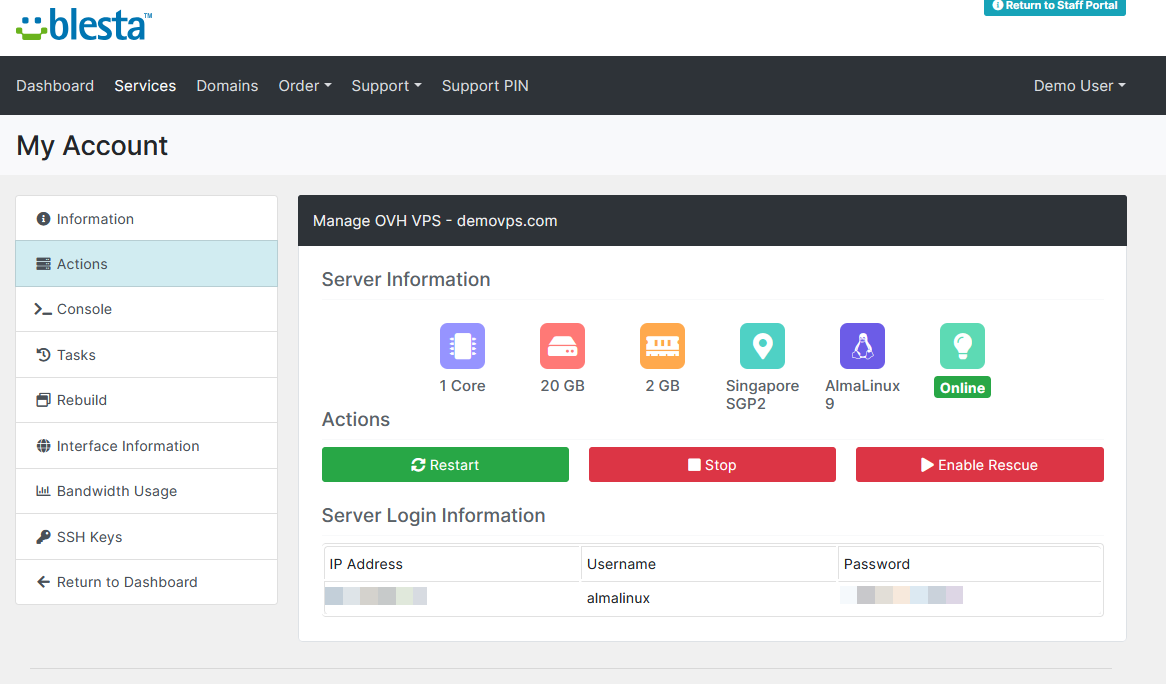Click the green Online status badge

pos(962,387)
